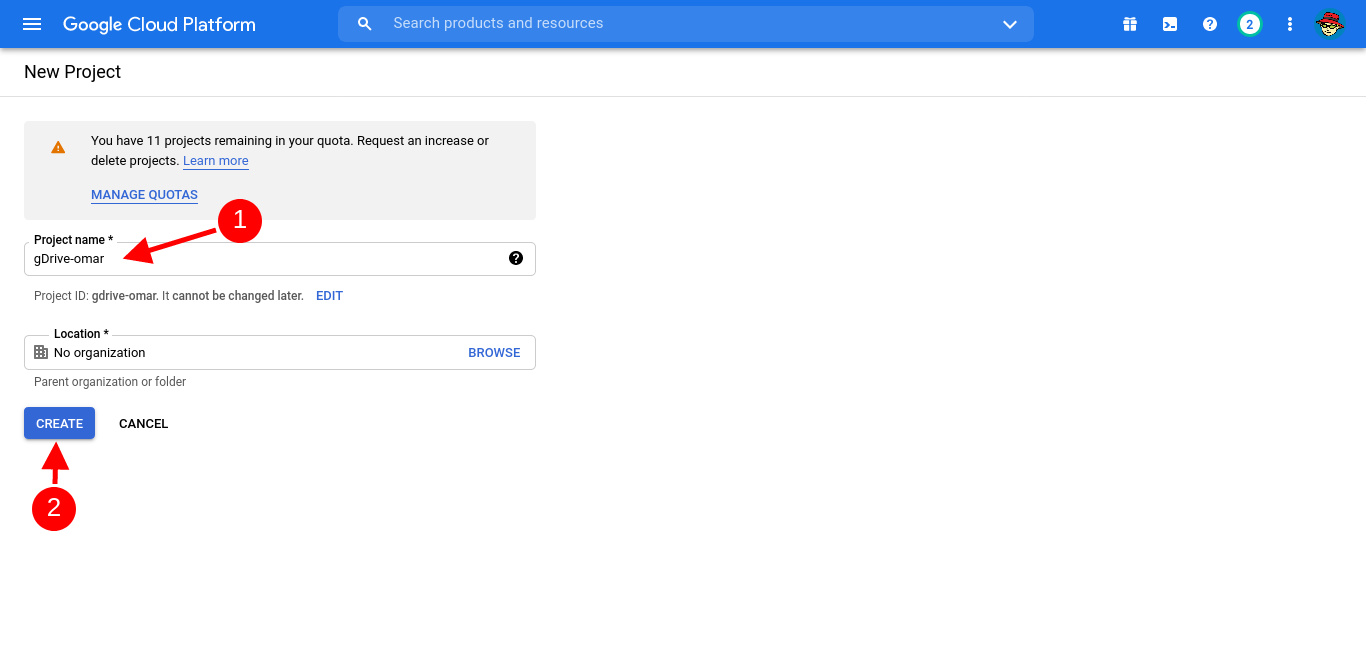Edit the project ID via EDIT
The height and width of the screenshot is (669, 1366).
click(x=329, y=296)
